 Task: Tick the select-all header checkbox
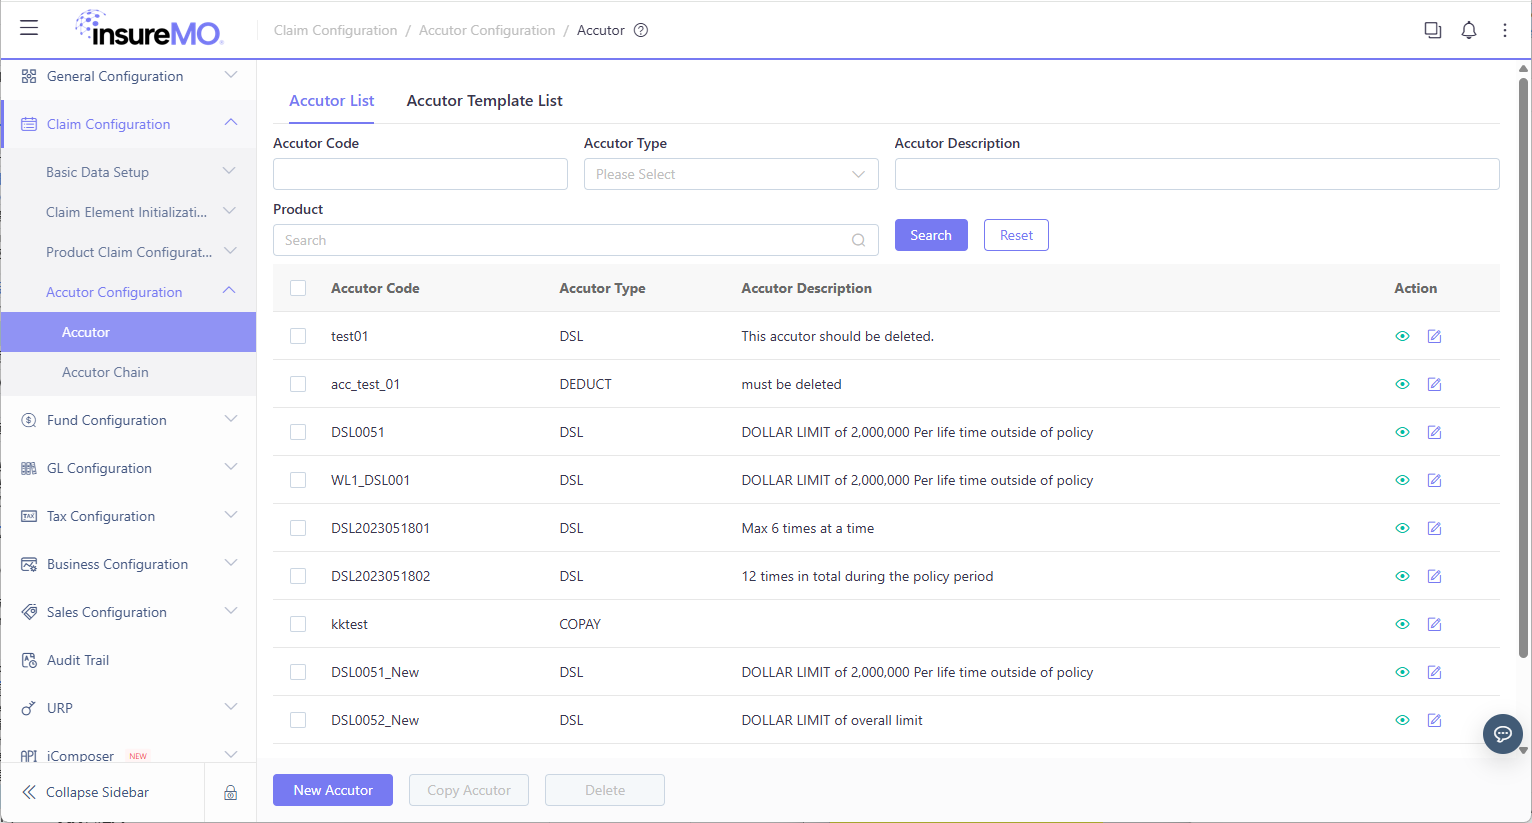pos(298,288)
